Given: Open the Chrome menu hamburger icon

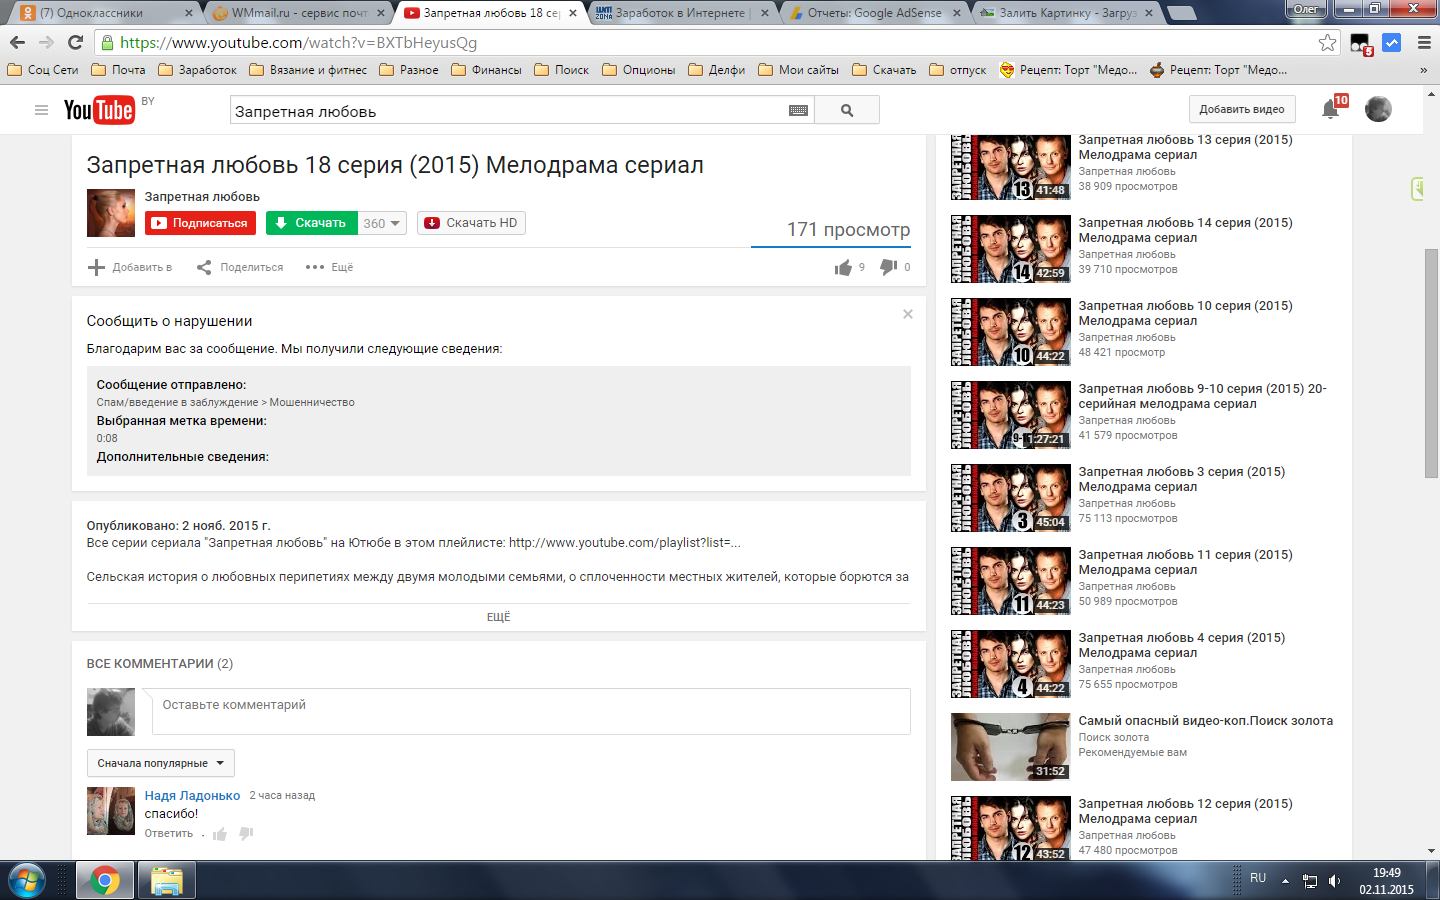Looking at the screenshot, I should [1424, 43].
